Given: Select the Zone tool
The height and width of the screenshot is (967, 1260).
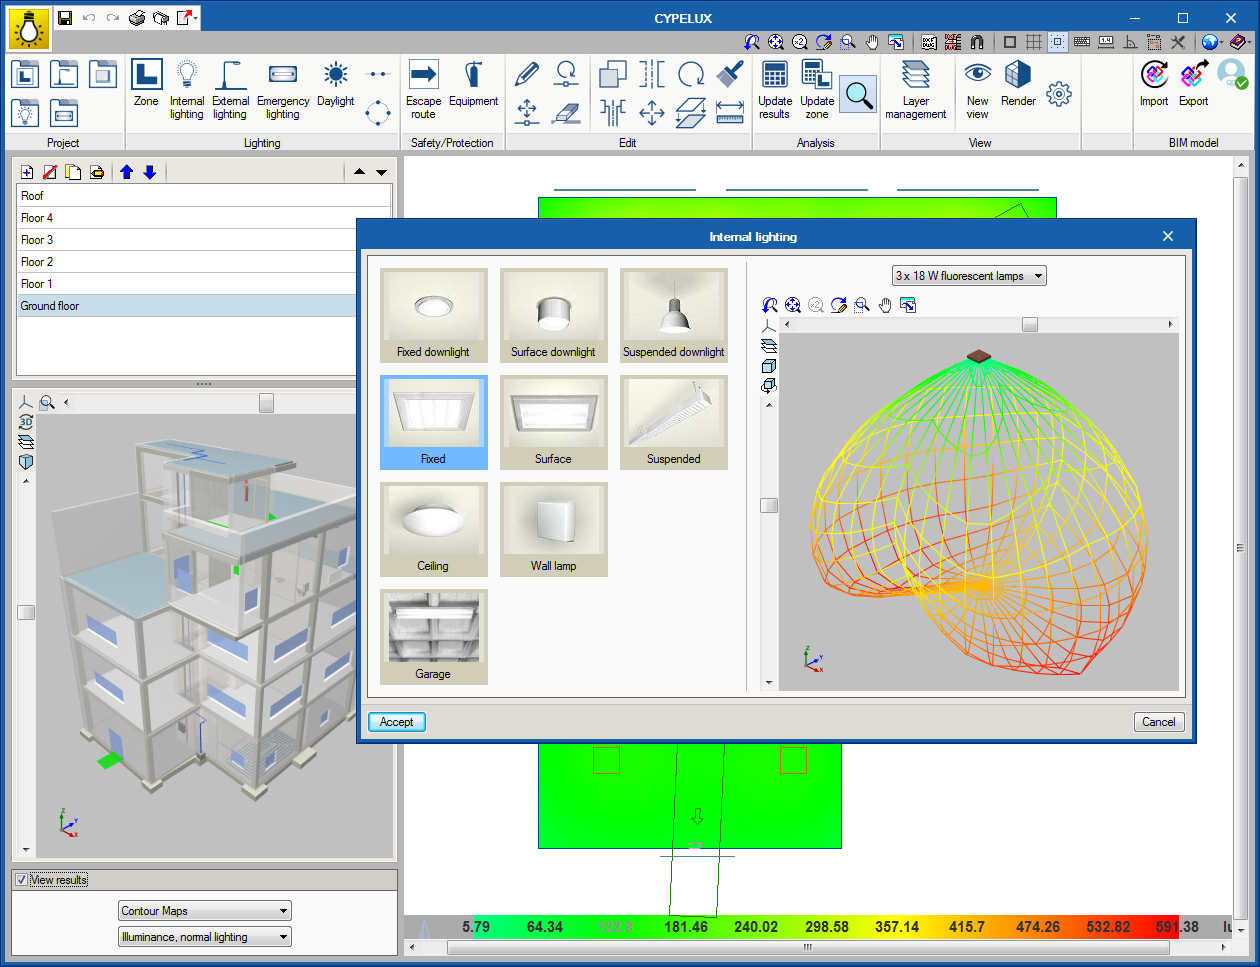Looking at the screenshot, I should click(146, 84).
